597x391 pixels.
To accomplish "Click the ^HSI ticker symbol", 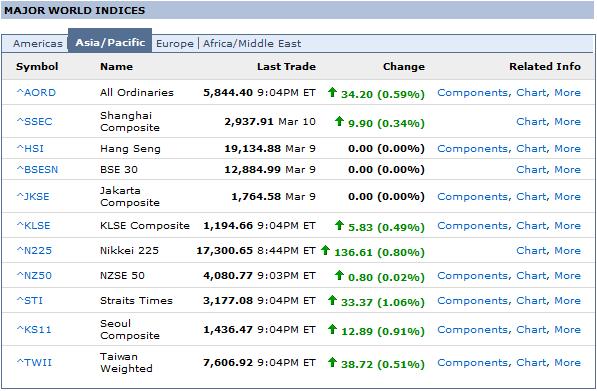I will (x=30, y=148).
